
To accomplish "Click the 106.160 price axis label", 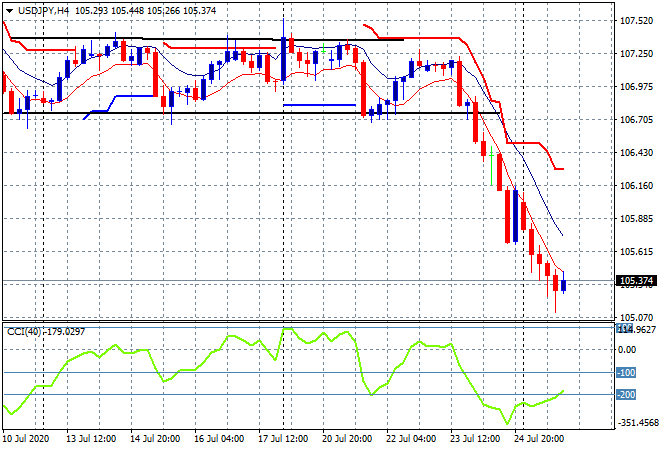I will pos(636,186).
